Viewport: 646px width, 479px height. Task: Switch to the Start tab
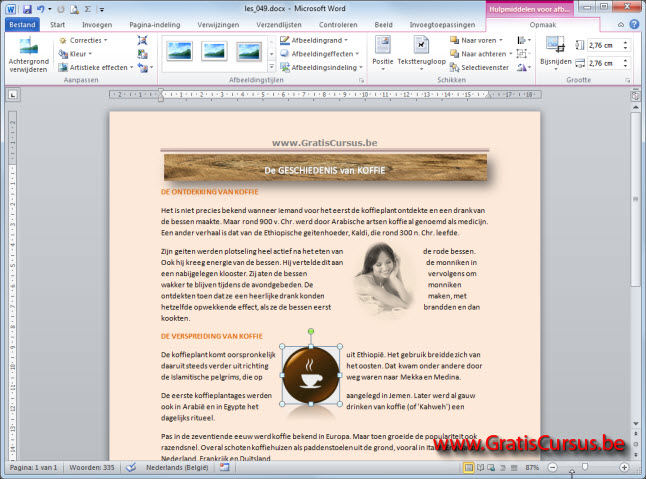(x=57, y=25)
